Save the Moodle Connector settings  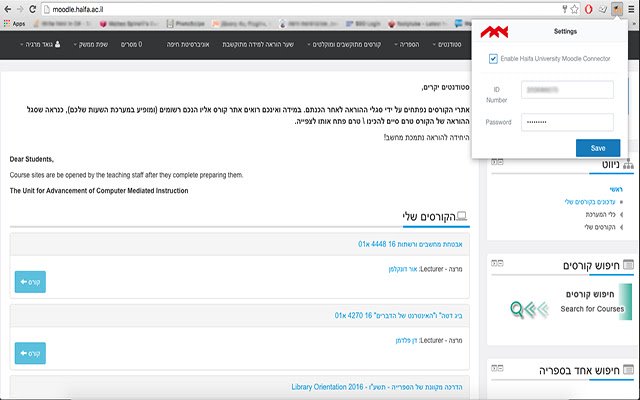[x=598, y=148]
